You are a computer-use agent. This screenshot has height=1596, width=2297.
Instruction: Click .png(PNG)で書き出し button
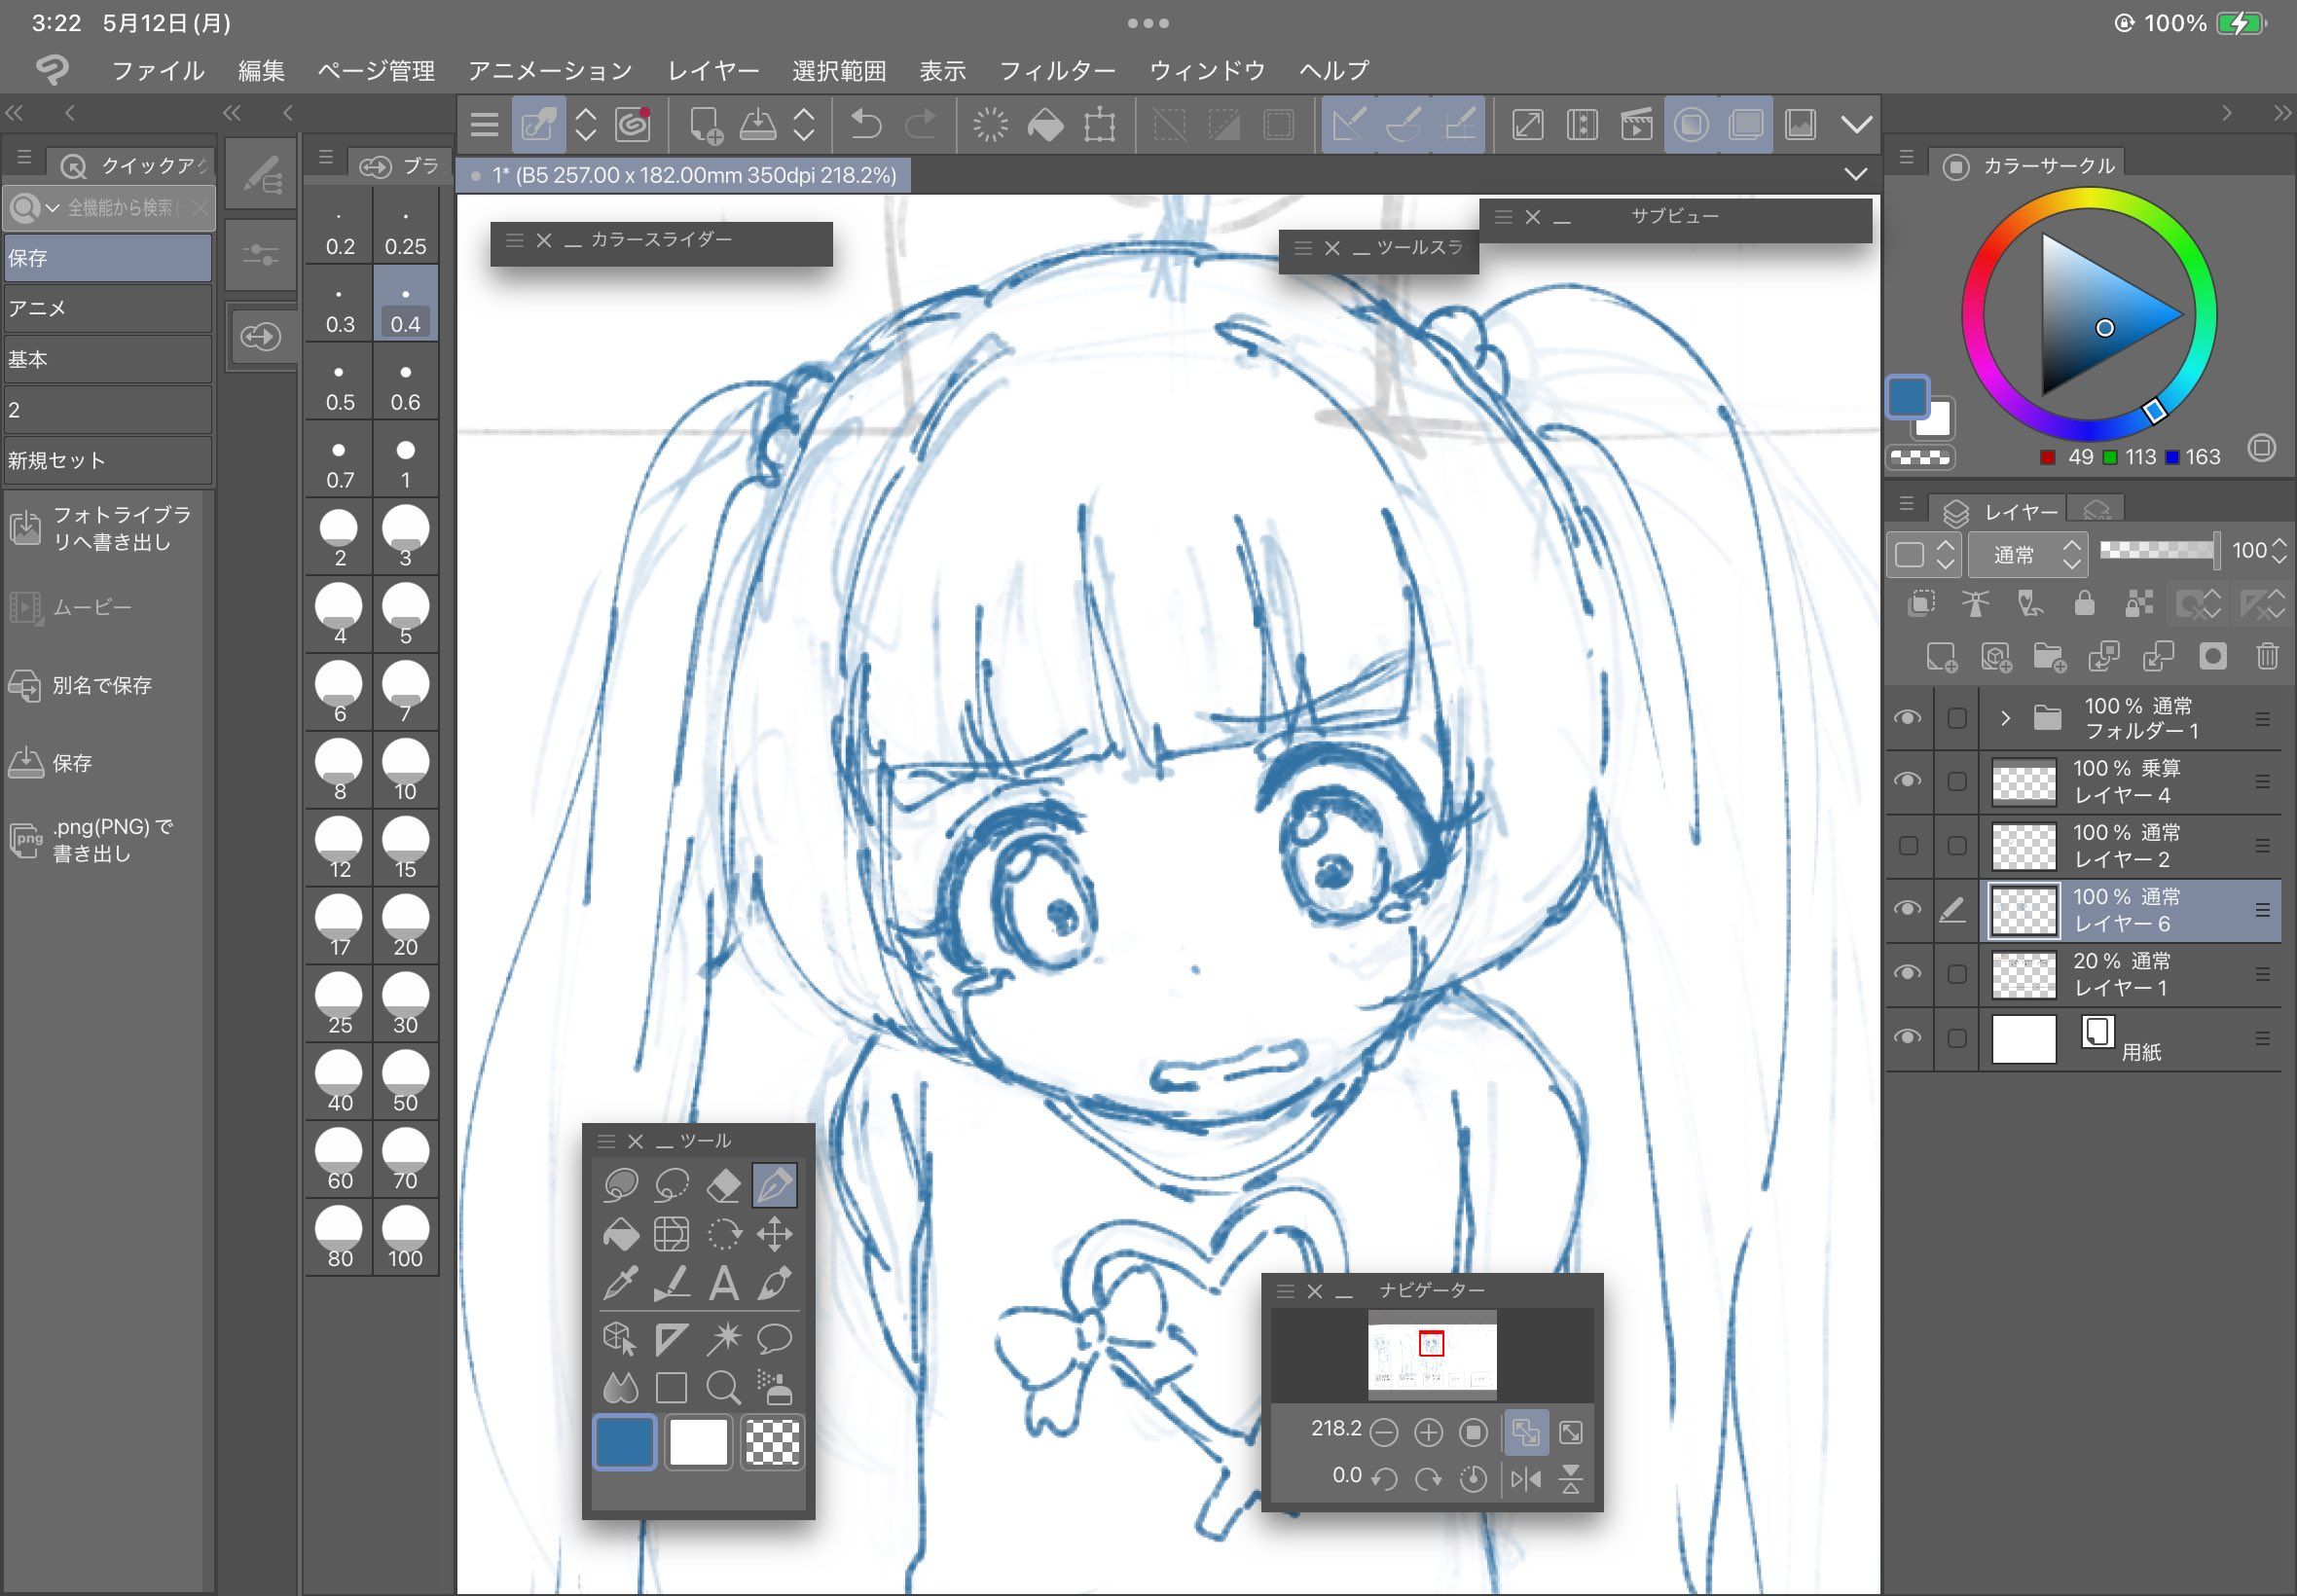[x=101, y=840]
